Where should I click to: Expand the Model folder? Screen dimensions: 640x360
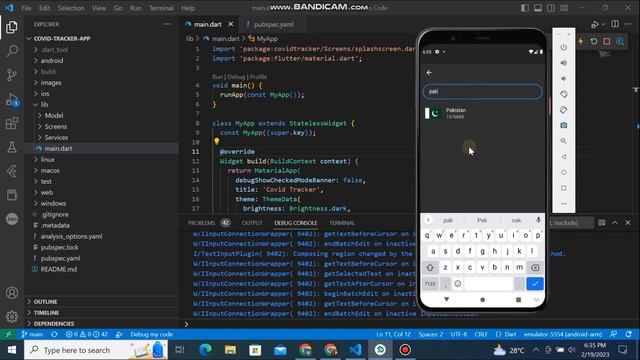pyautogui.click(x=54, y=116)
